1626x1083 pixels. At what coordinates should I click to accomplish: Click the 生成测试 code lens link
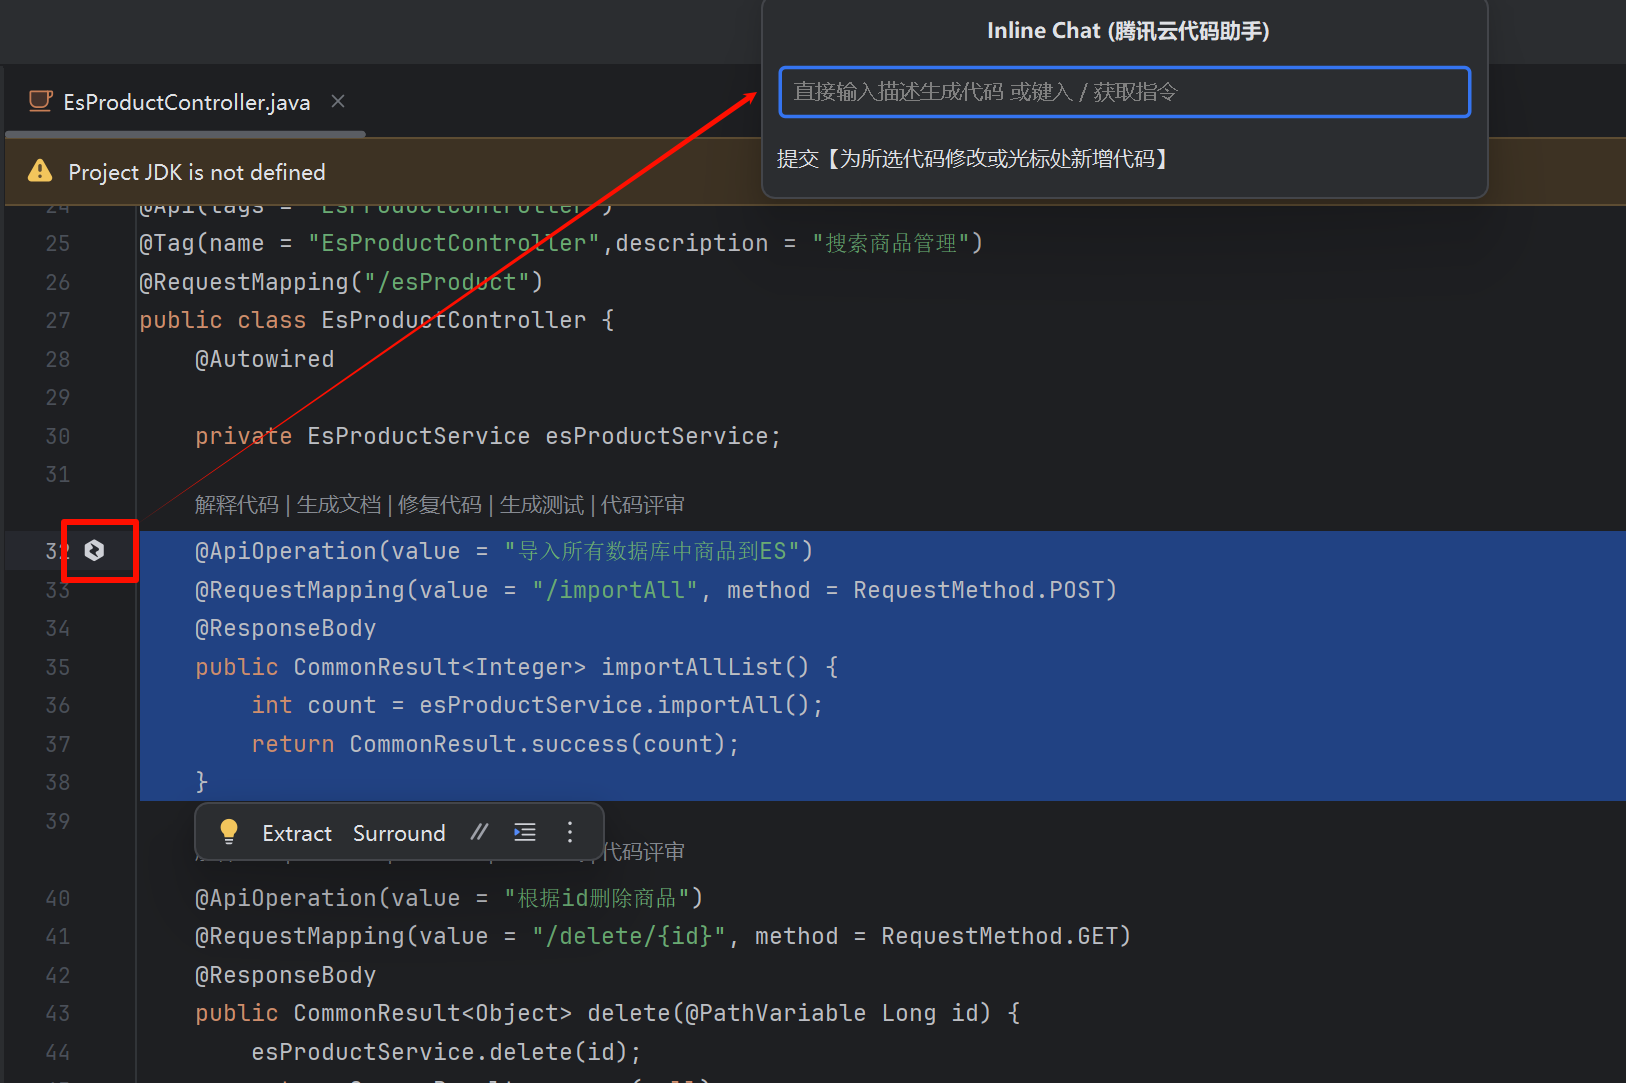(x=541, y=505)
